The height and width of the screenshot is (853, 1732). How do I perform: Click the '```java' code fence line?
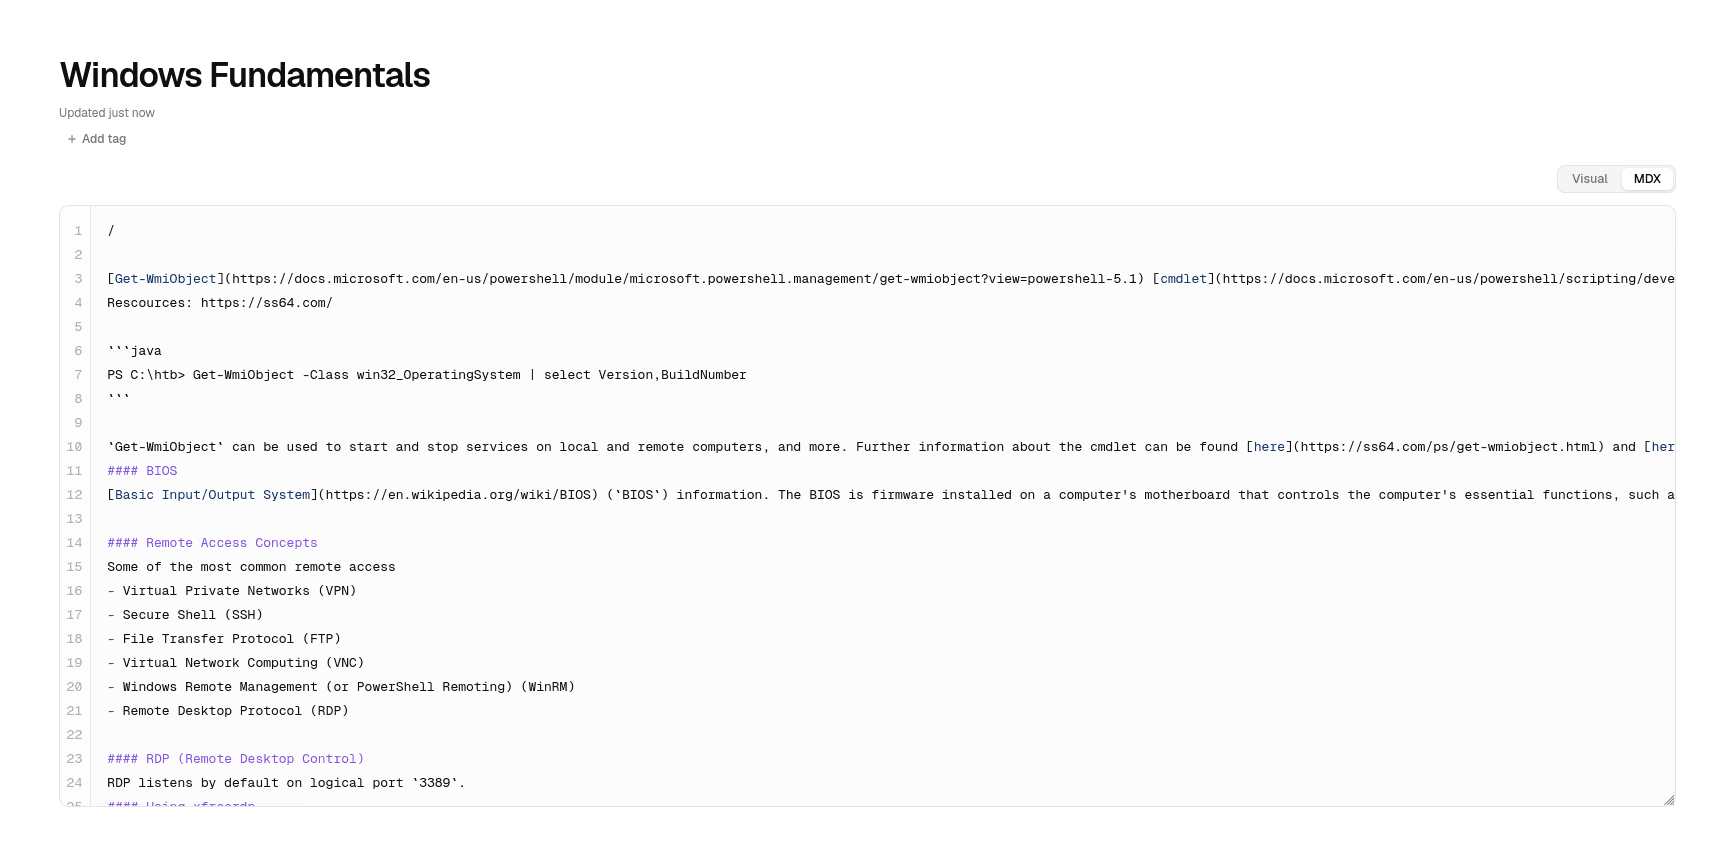click(x=134, y=351)
